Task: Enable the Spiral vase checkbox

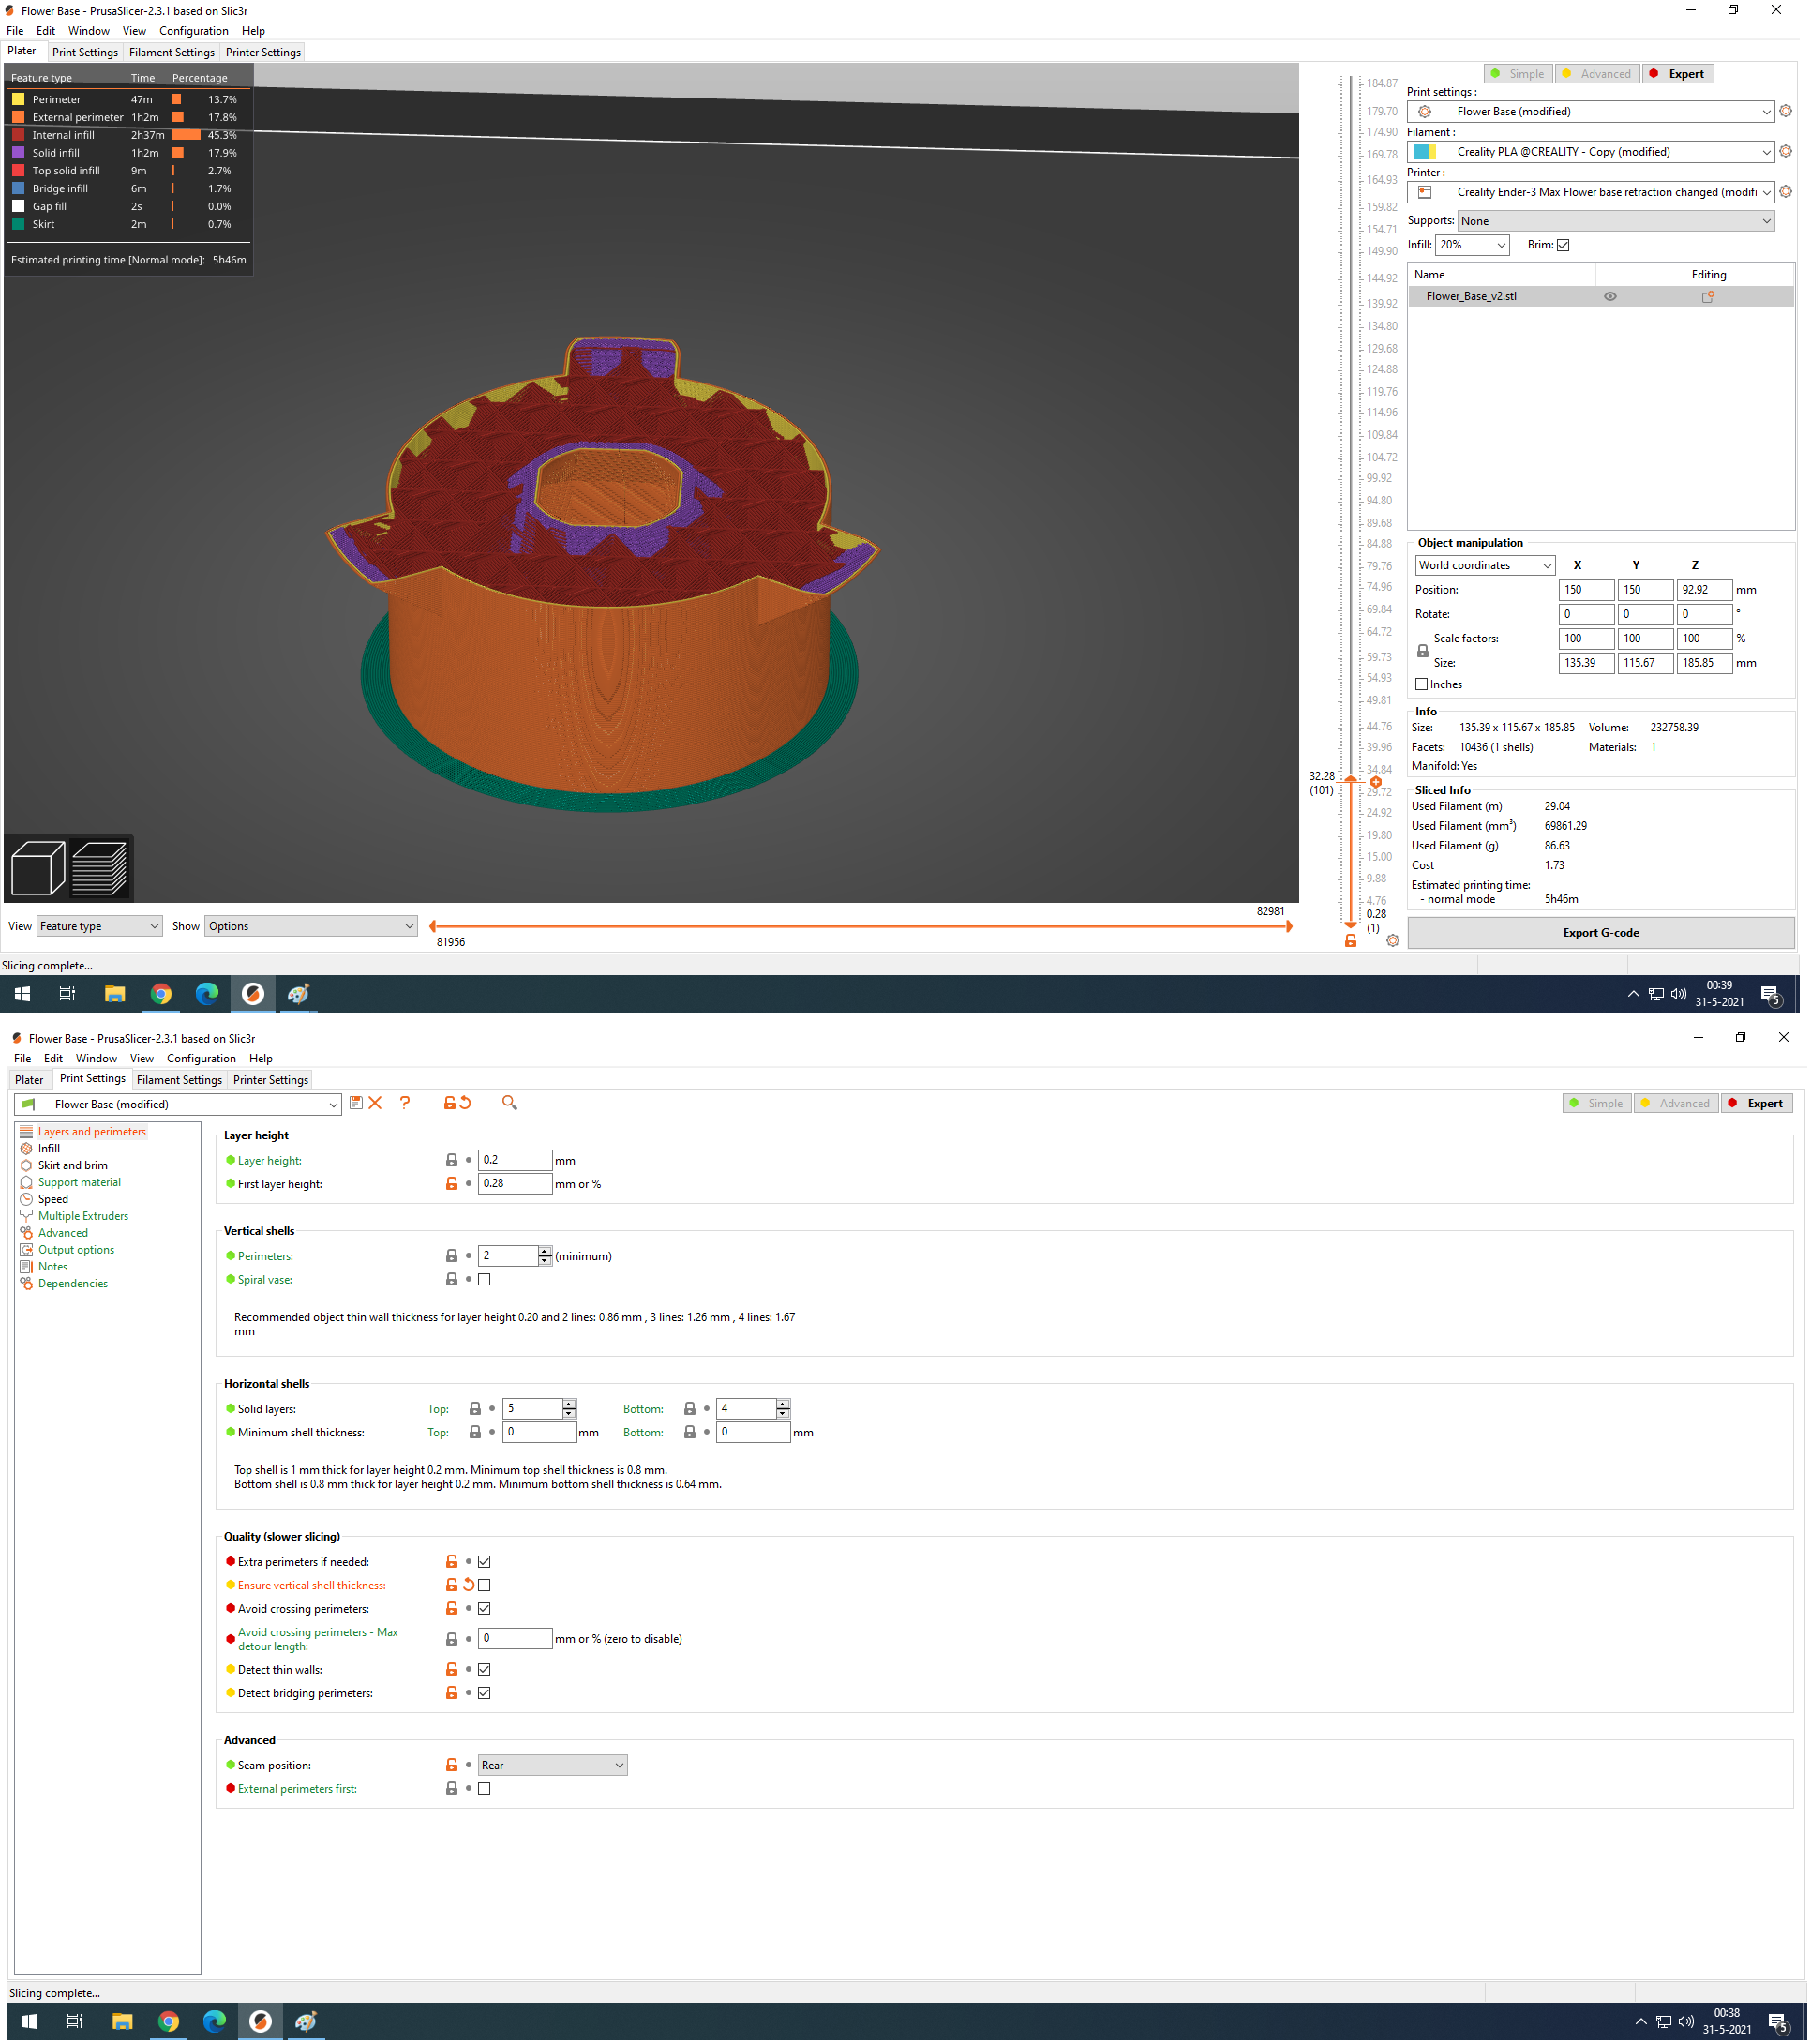Action: click(x=484, y=1279)
